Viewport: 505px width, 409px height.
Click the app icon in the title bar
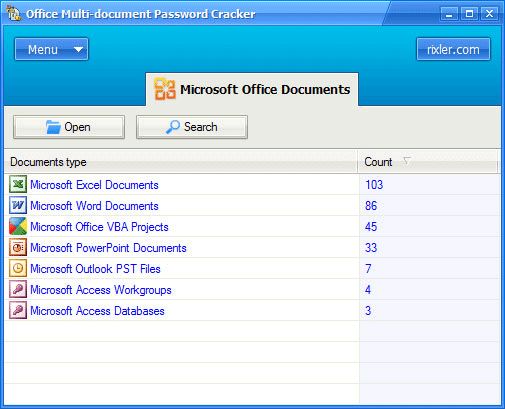(x=14, y=13)
